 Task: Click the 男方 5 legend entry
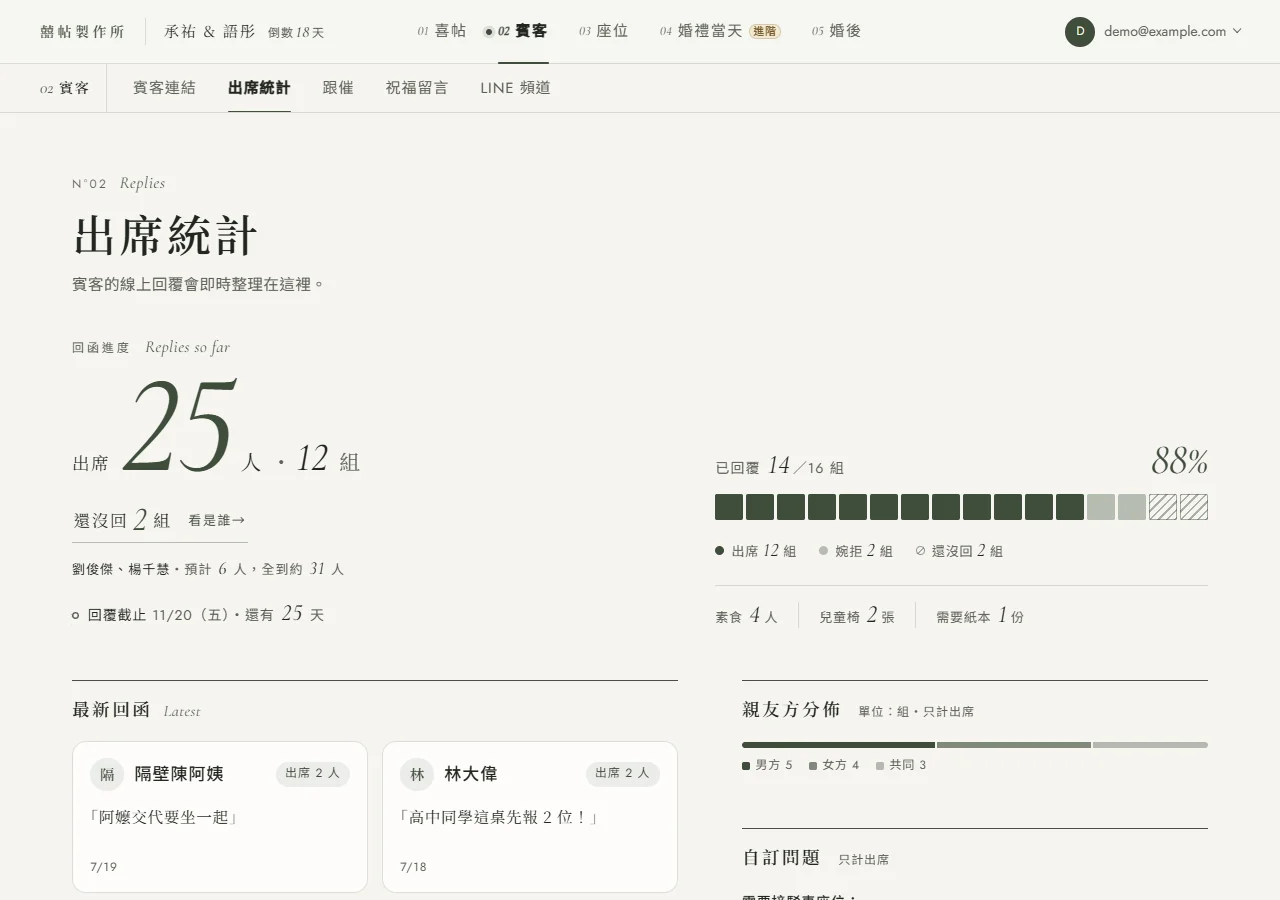pyautogui.click(x=767, y=765)
